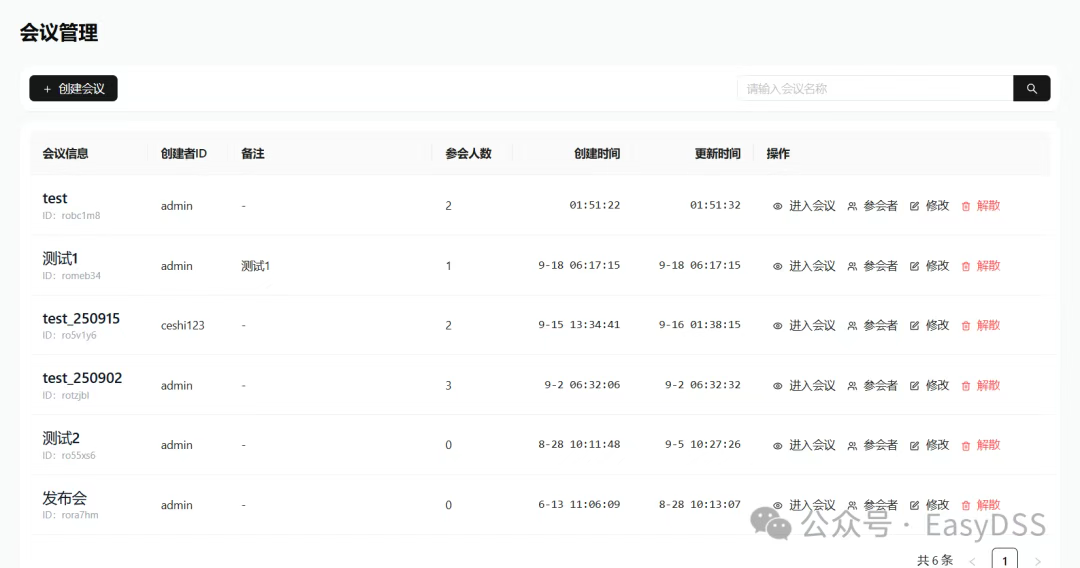Click the previous page arrow
This screenshot has height=568, width=1080.
click(x=973, y=561)
